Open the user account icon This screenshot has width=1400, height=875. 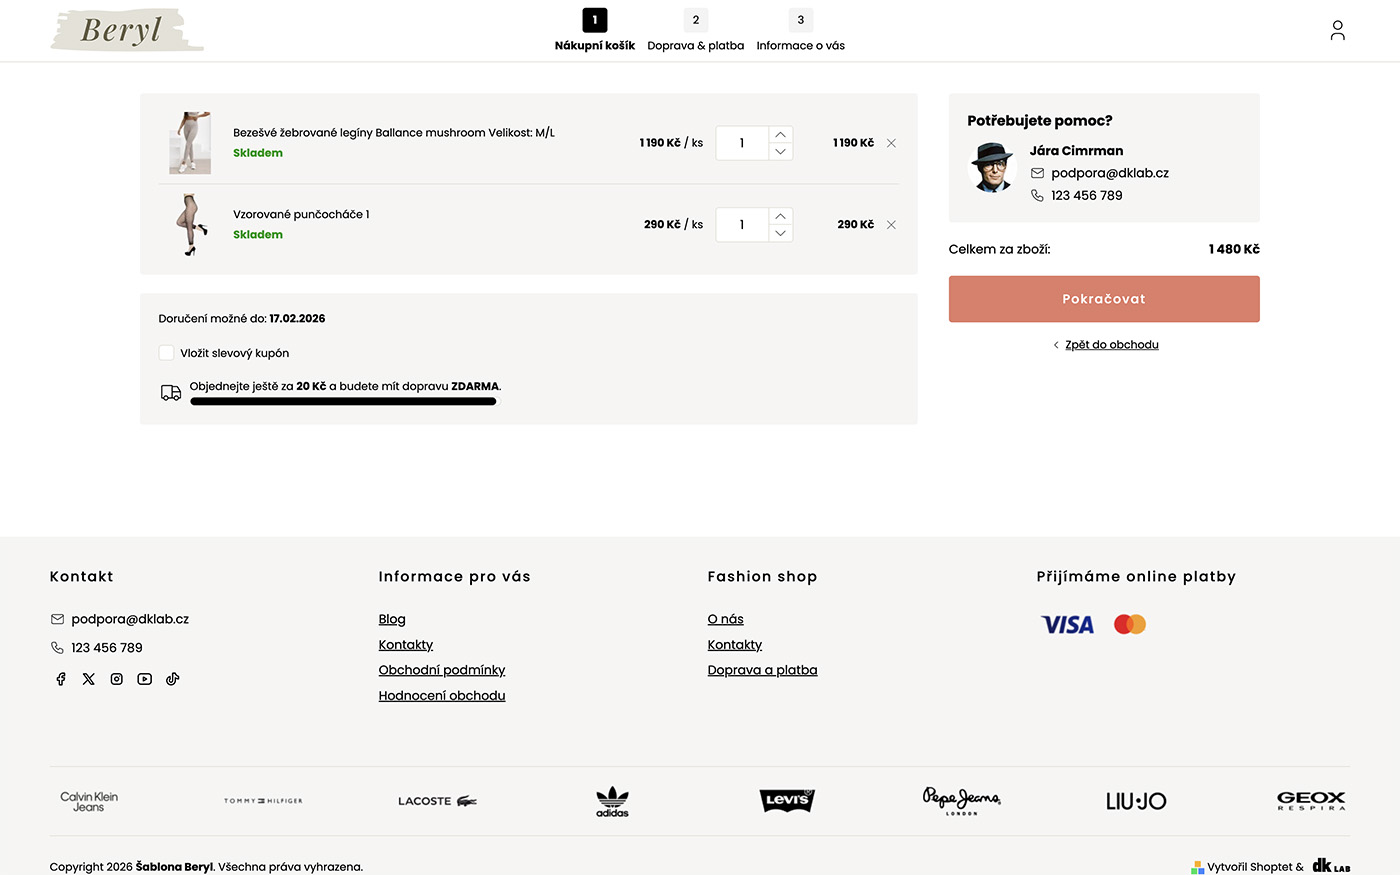tap(1337, 31)
